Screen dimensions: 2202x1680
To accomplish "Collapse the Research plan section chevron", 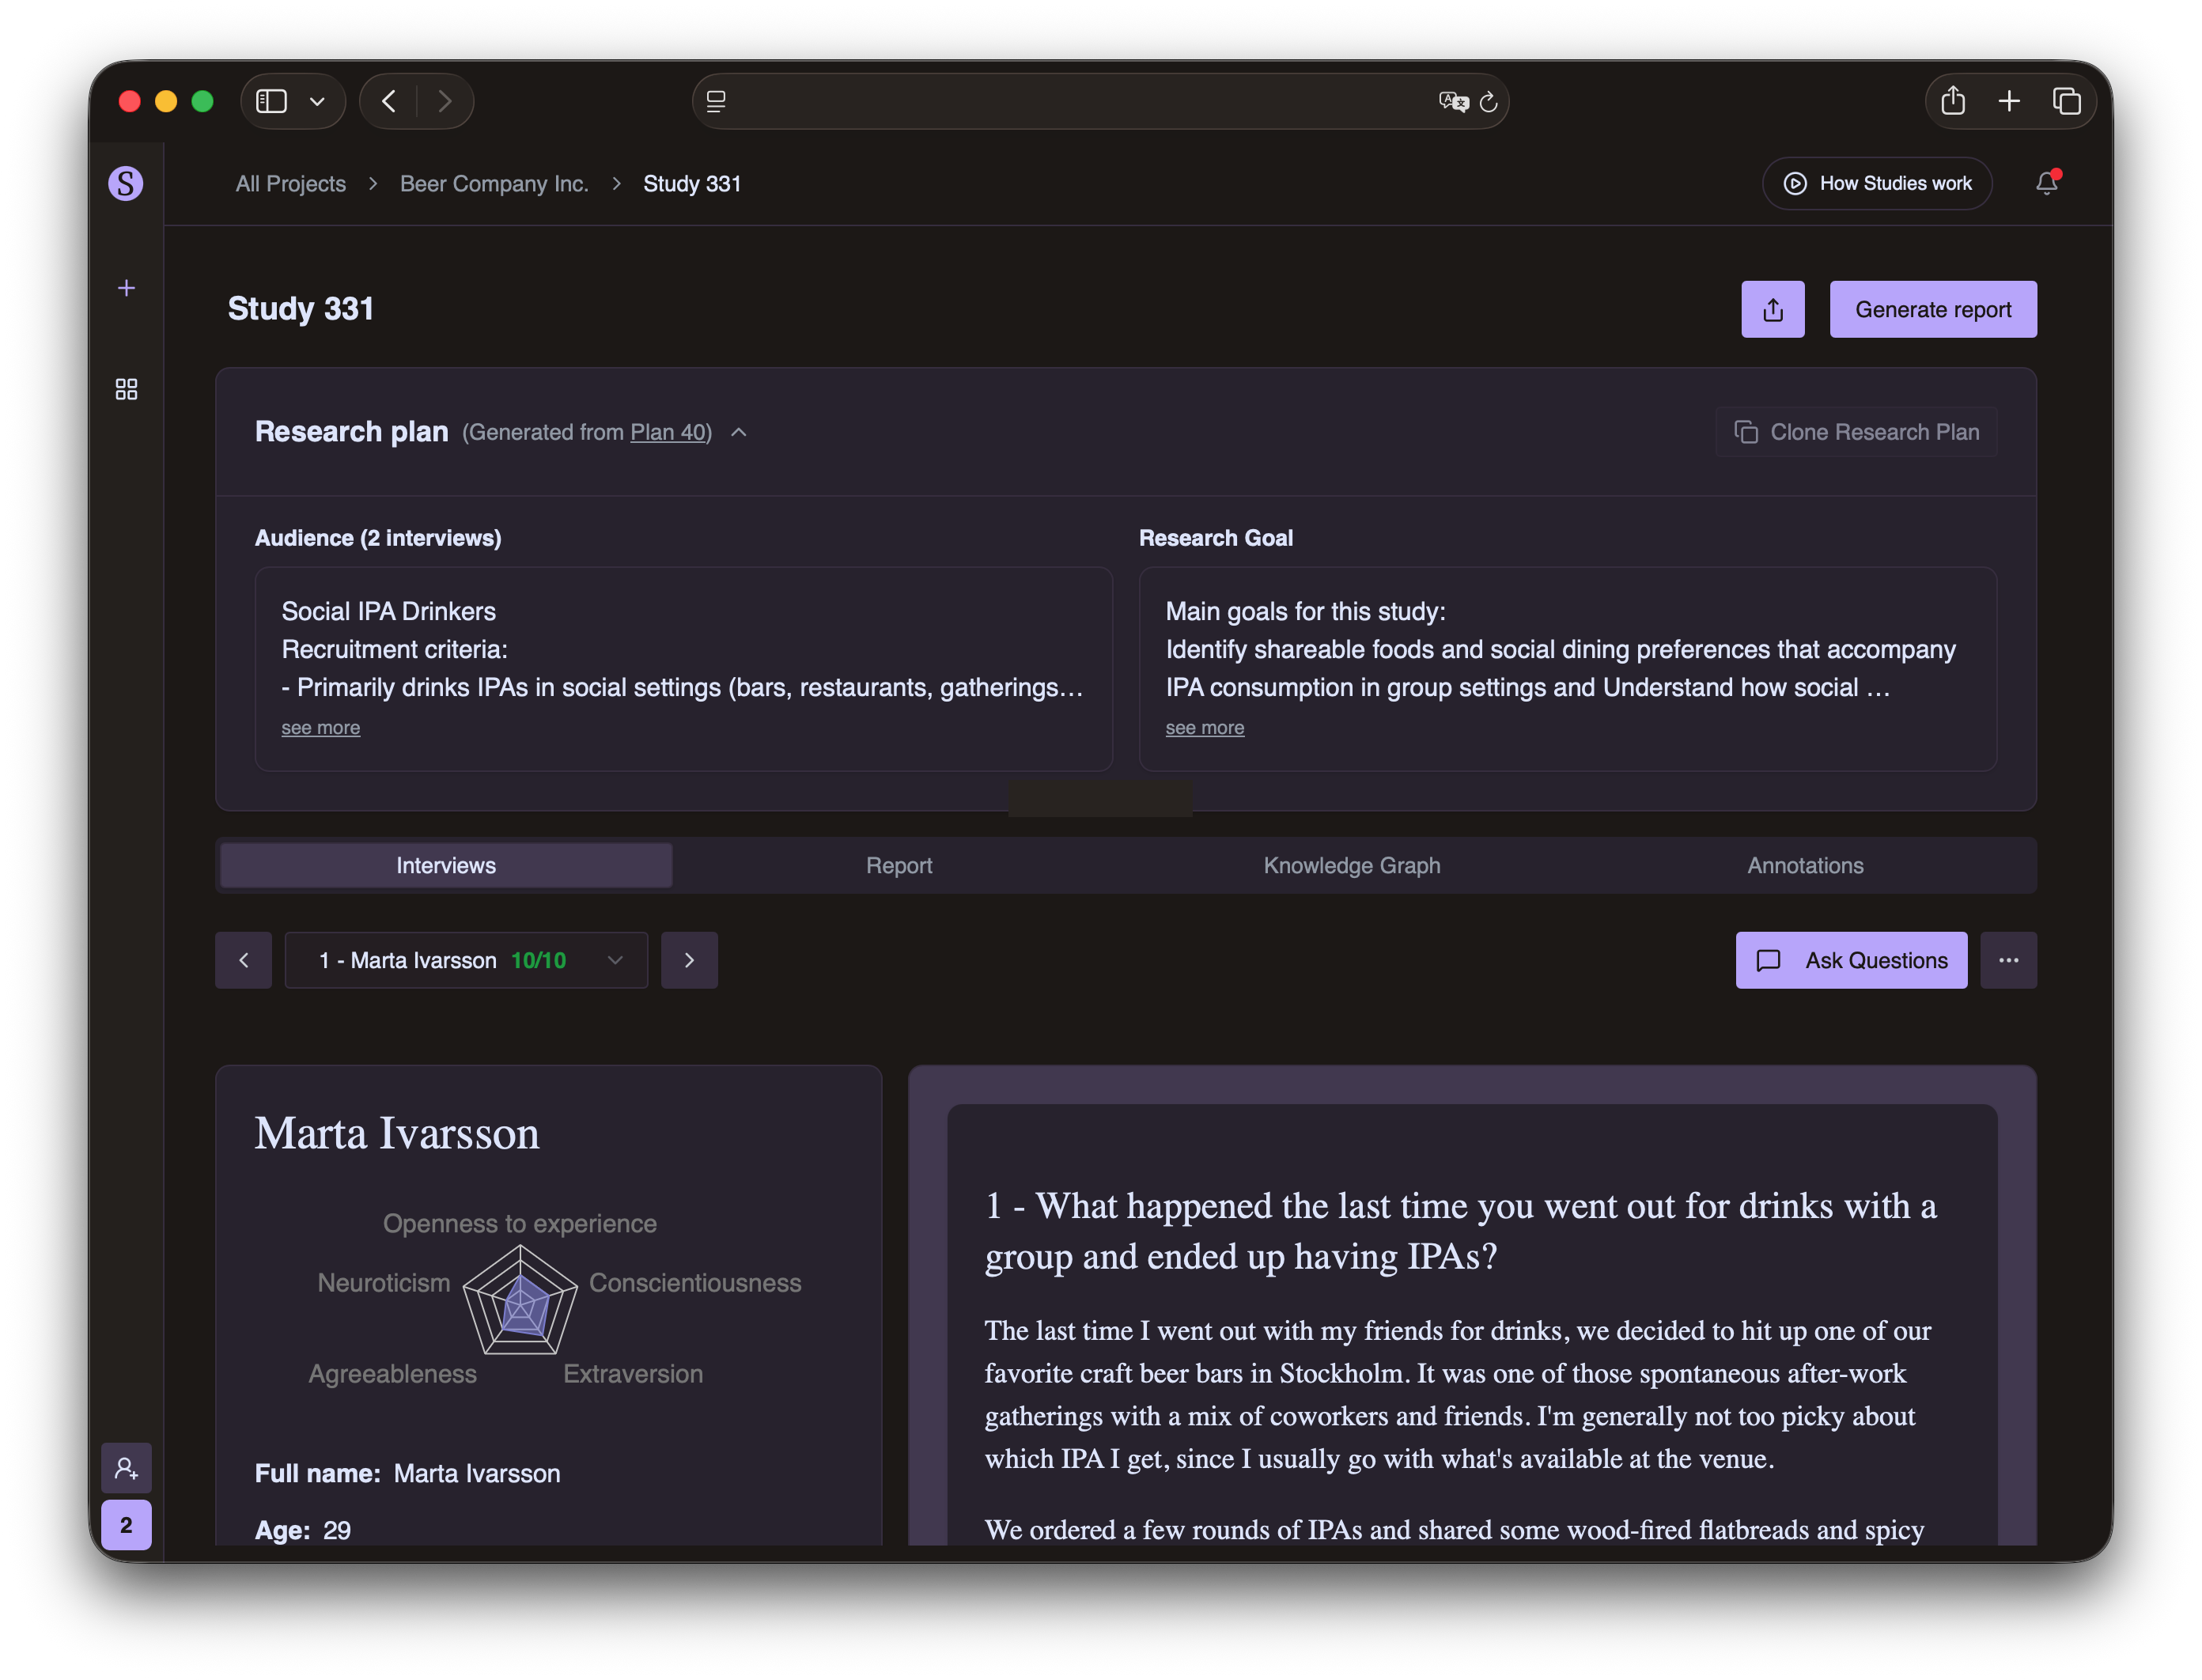I will coord(739,432).
